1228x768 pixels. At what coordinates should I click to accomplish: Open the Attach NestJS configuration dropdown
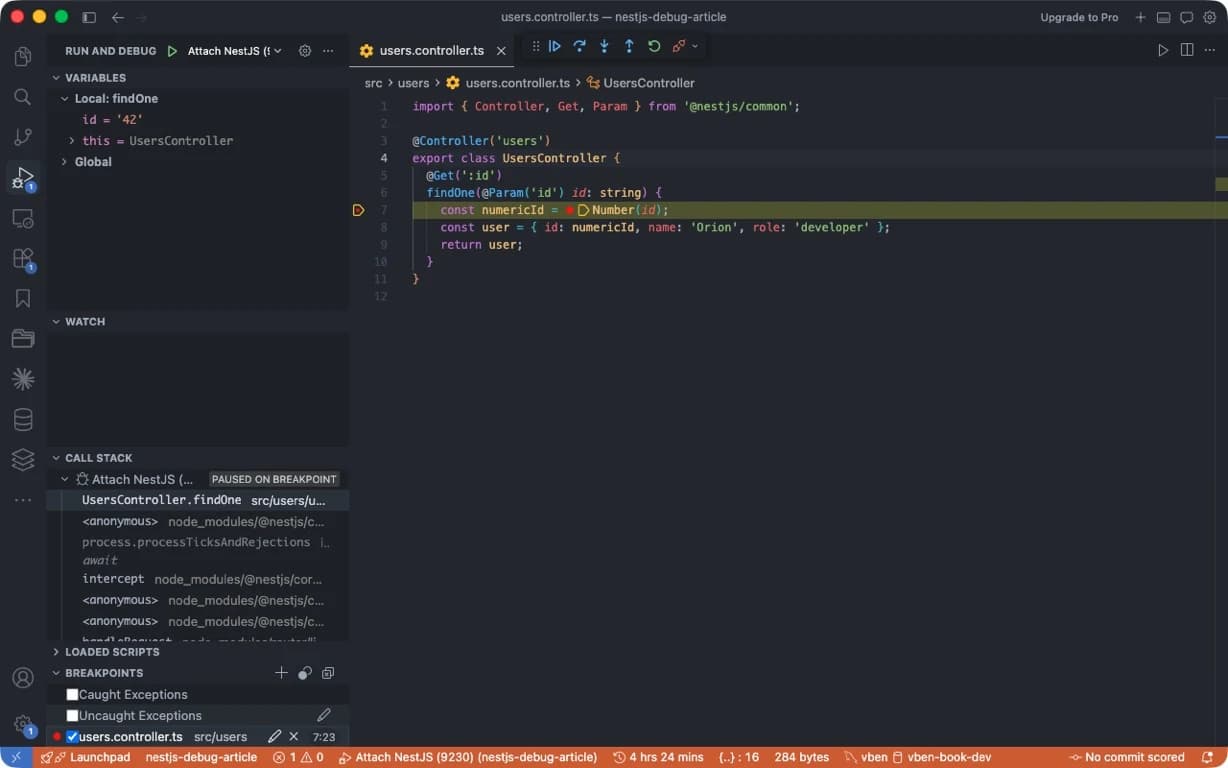[x=235, y=51]
